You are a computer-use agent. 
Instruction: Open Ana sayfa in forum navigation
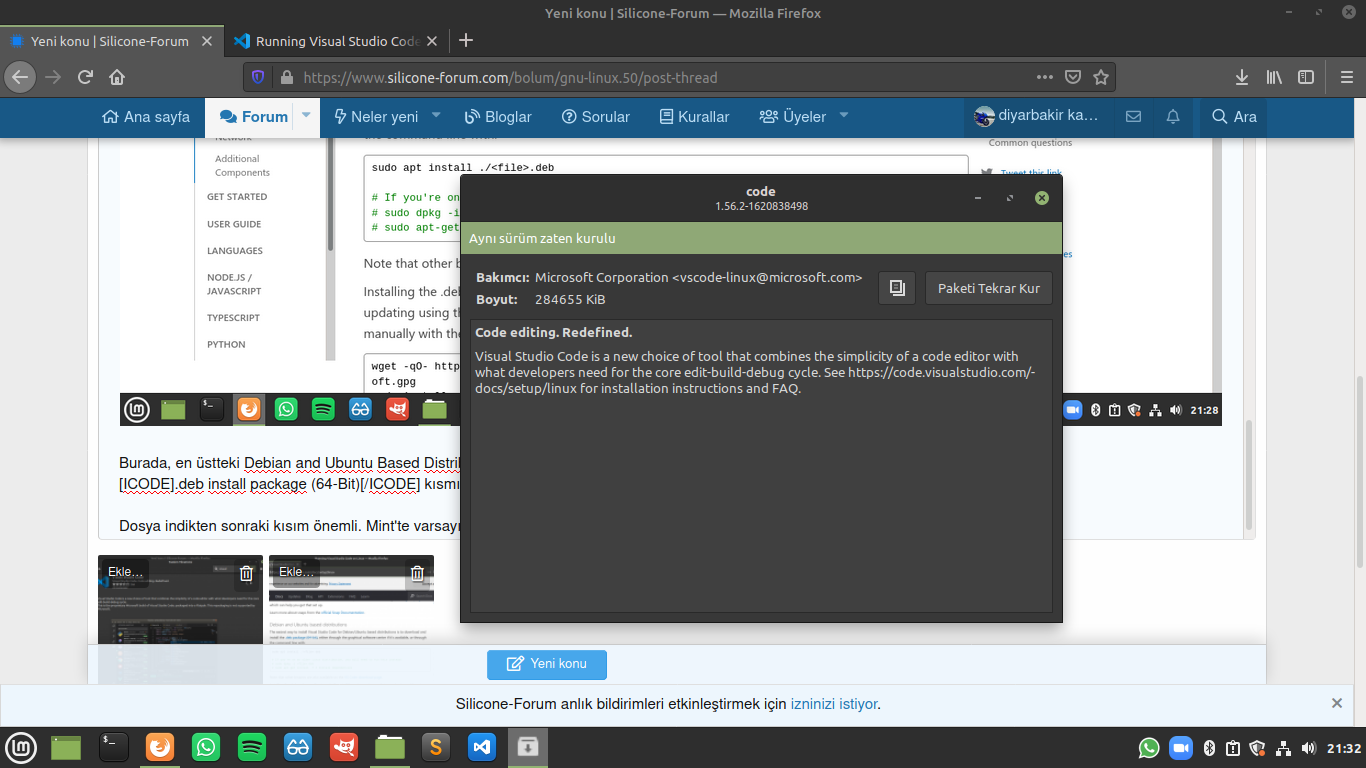pyautogui.click(x=146, y=117)
